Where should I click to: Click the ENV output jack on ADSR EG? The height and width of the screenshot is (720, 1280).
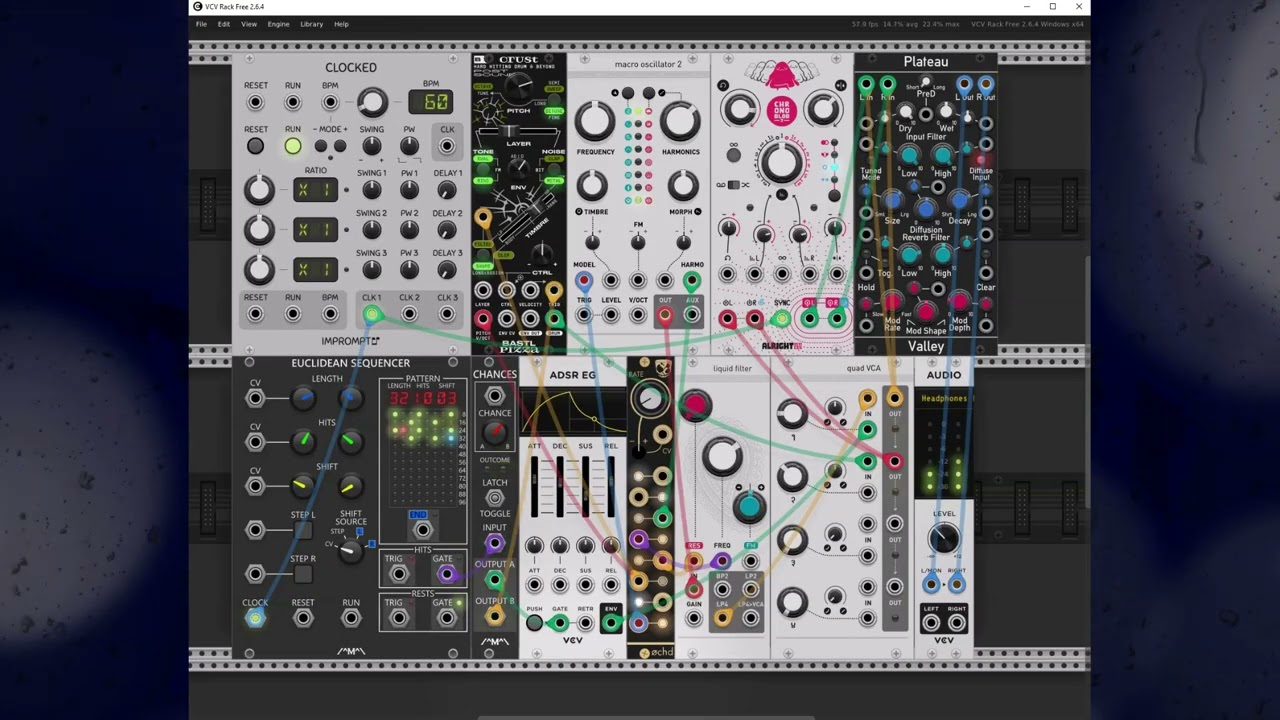pyautogui.click(x=611, y=623)
